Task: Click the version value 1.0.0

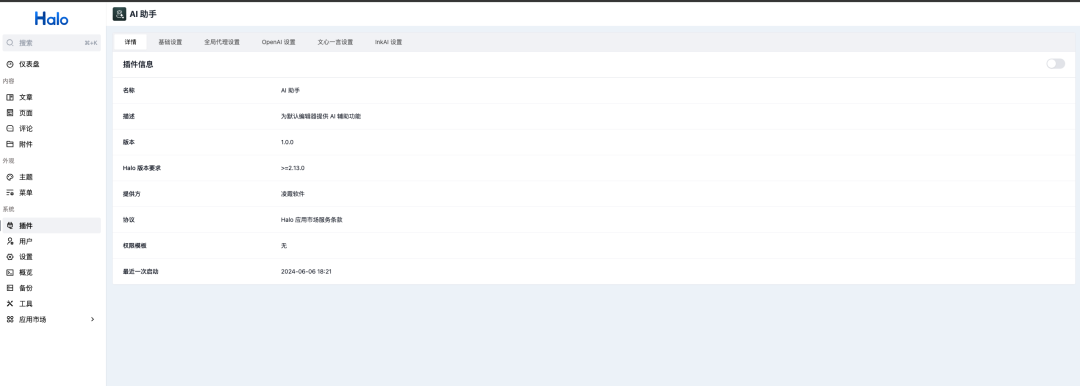Action: (x=287, y=142)
